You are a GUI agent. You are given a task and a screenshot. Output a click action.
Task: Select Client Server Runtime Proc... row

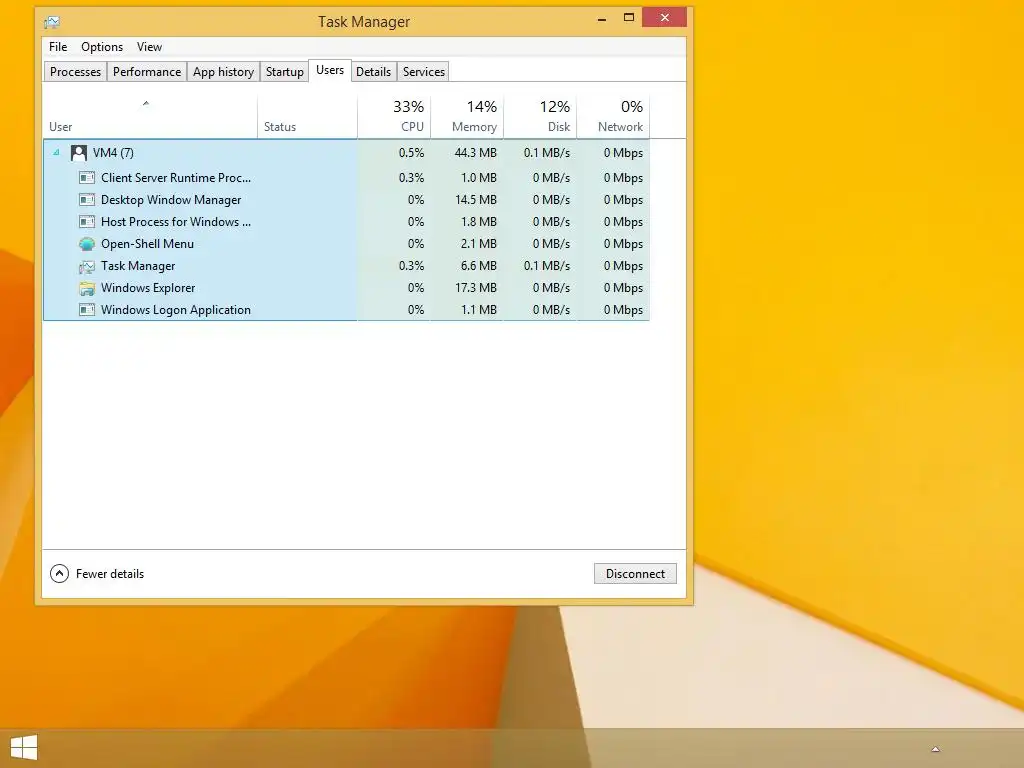pos(346,178)
